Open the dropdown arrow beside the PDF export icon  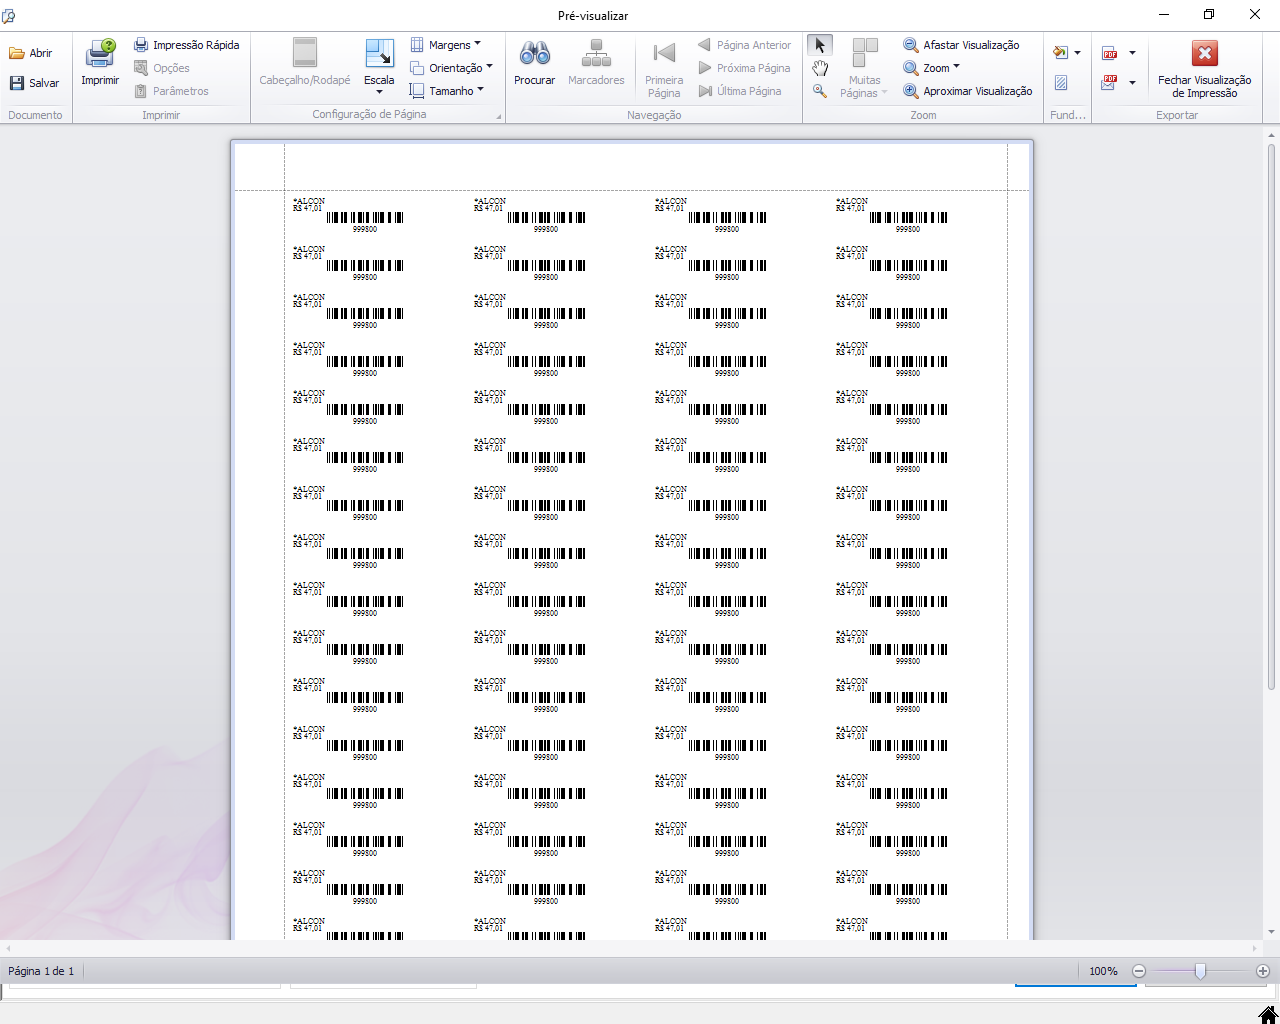[1132, 53]
